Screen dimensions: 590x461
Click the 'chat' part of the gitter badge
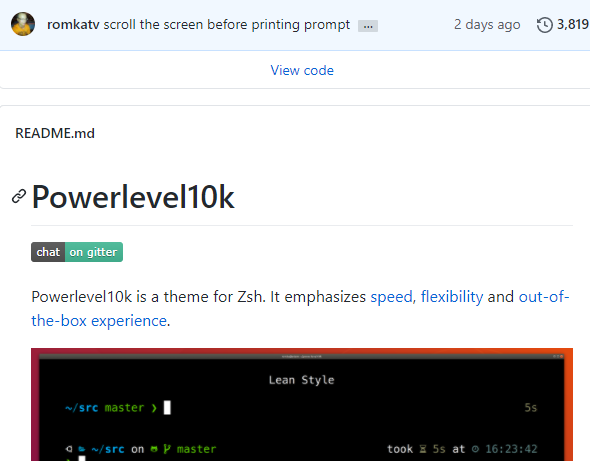pyautogui.click(x=48, y=252)
